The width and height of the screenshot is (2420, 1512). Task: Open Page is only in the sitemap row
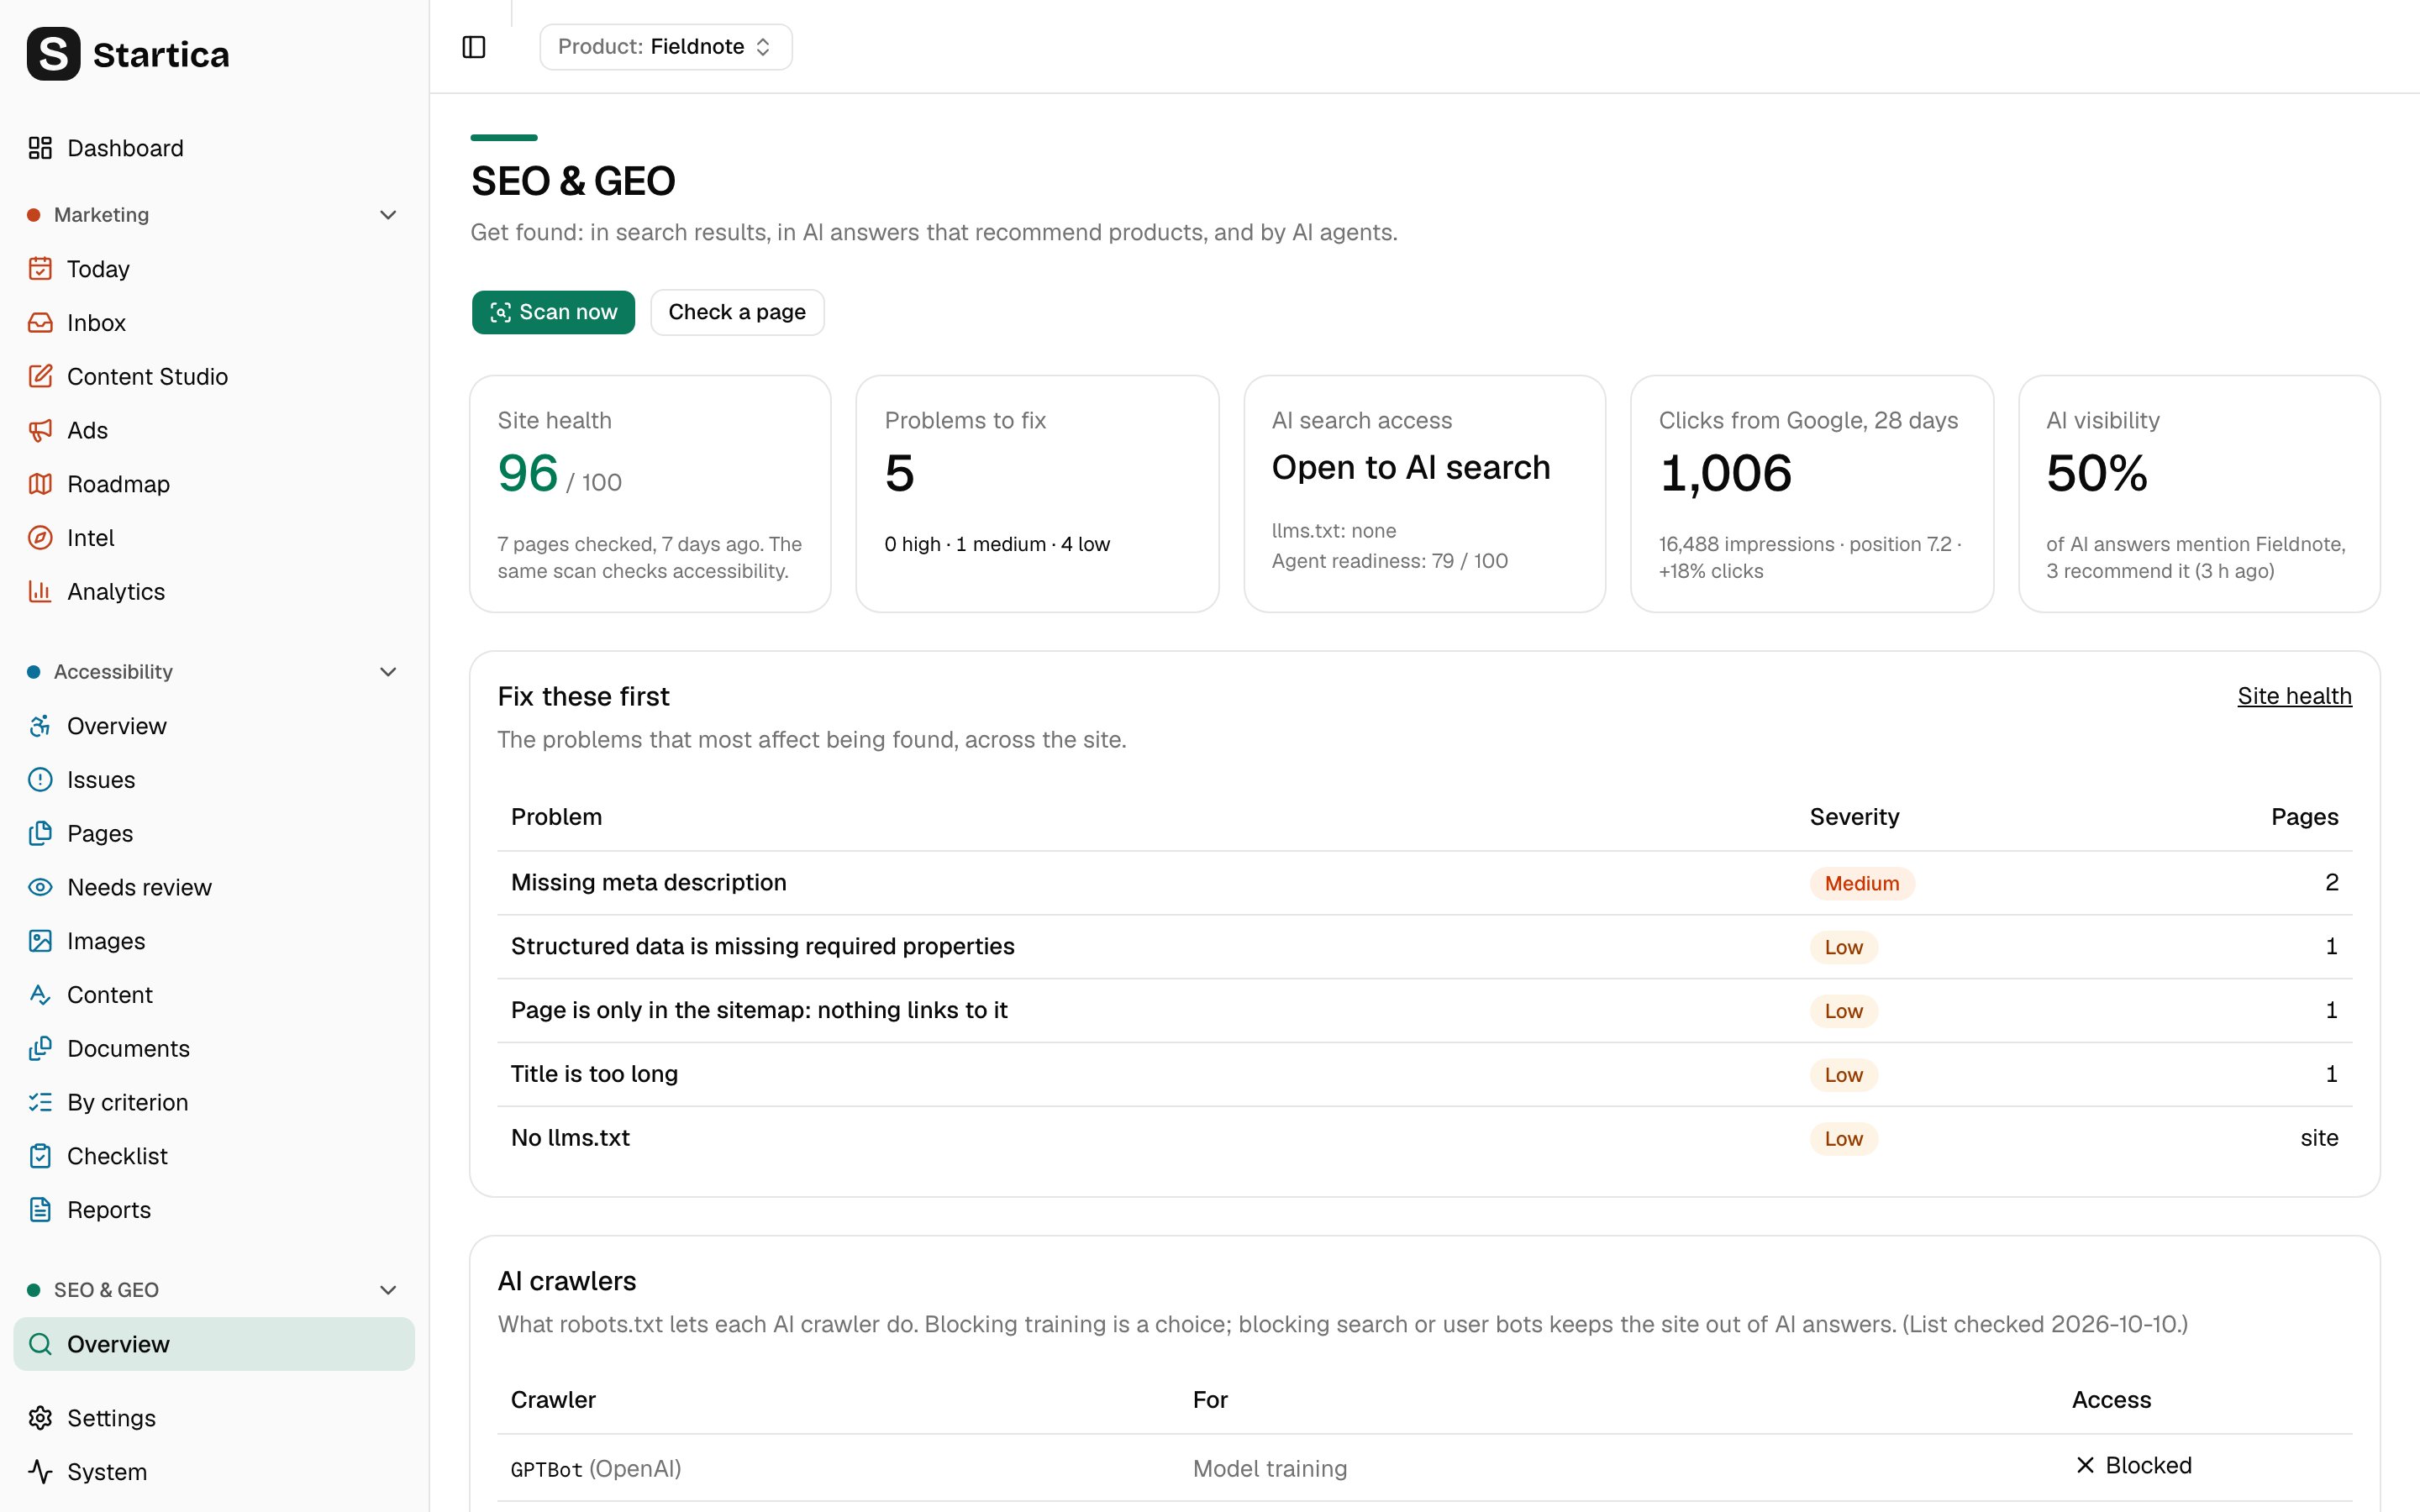1425,1011
